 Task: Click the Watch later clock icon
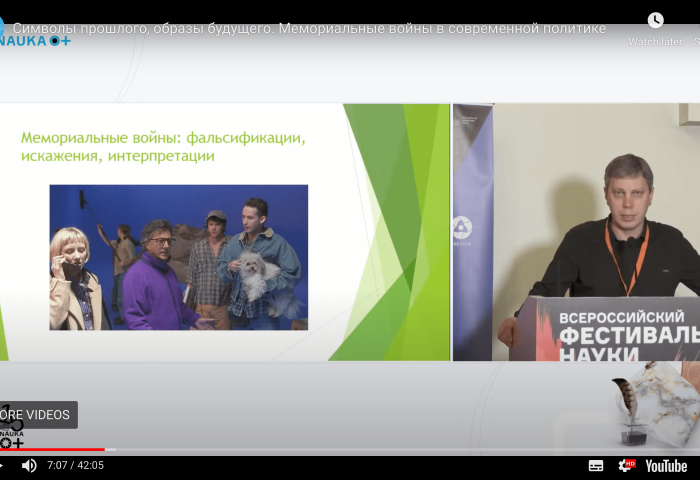[x=655, y=21]
